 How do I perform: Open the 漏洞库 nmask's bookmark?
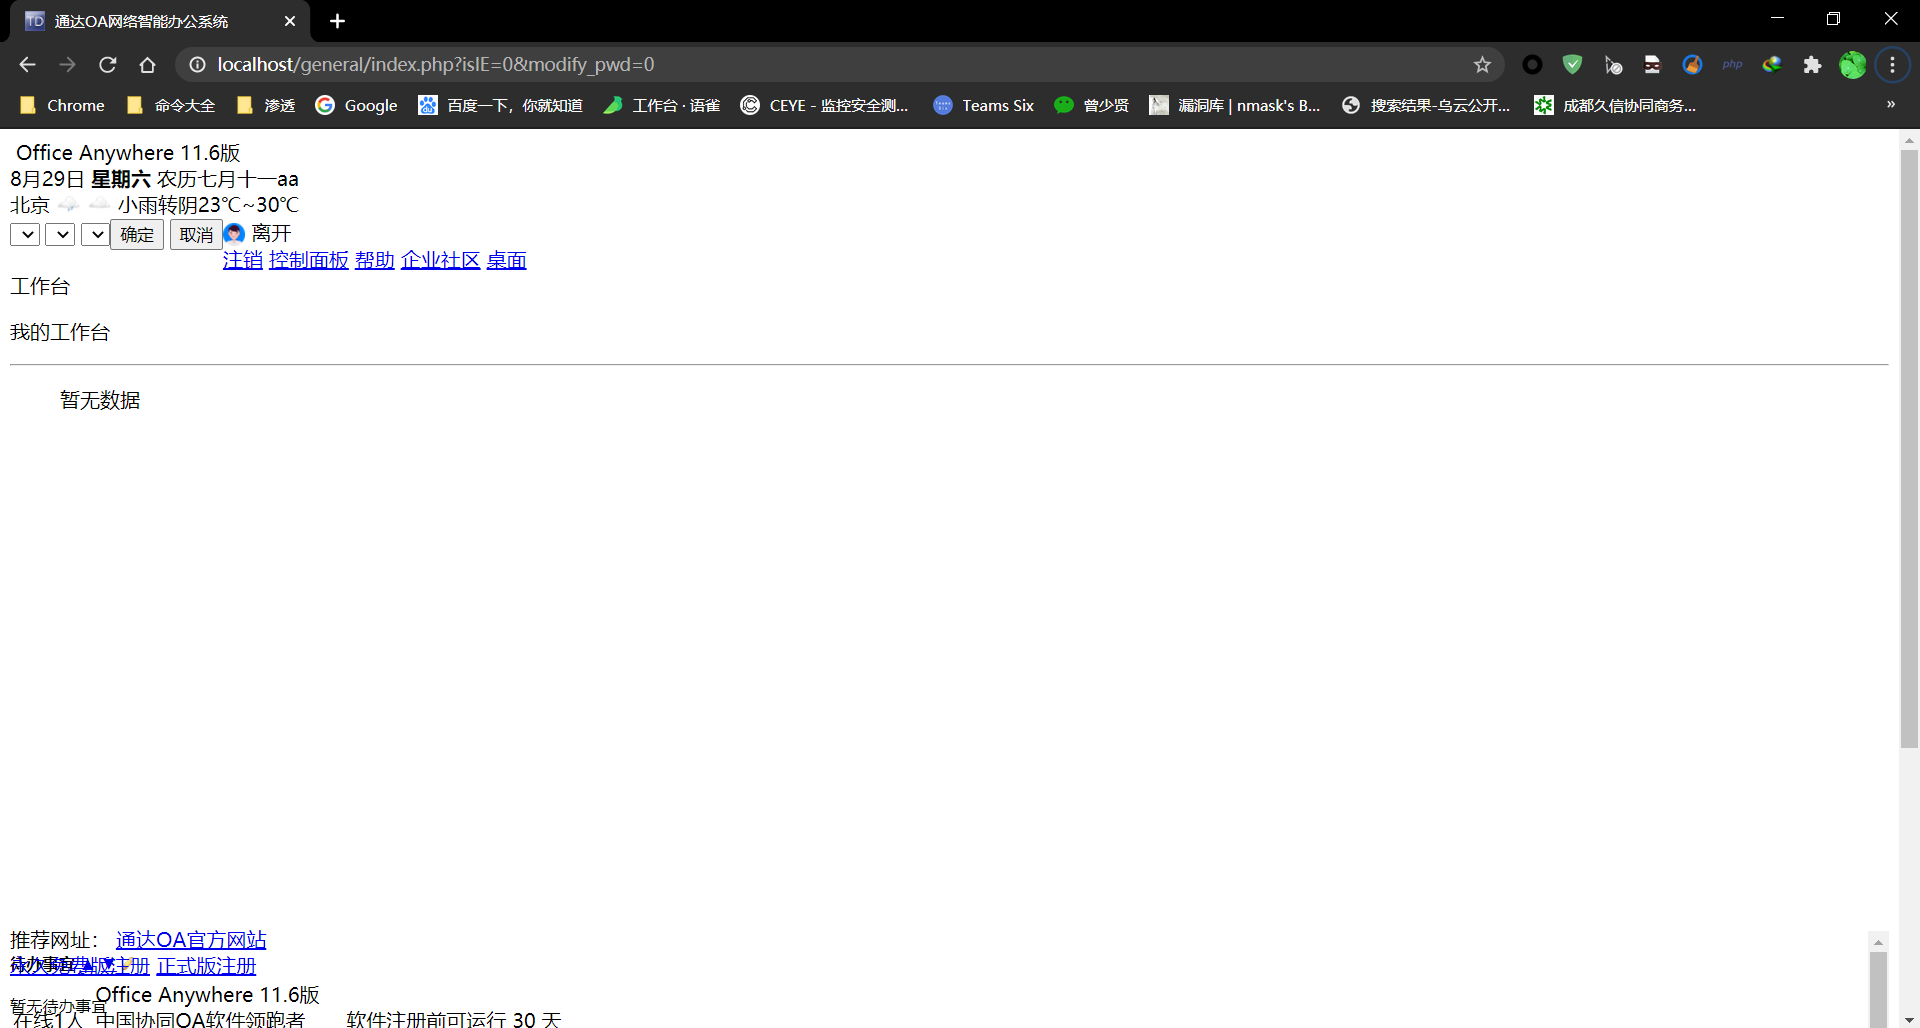pyautogui.click(x=1235, y=105)
